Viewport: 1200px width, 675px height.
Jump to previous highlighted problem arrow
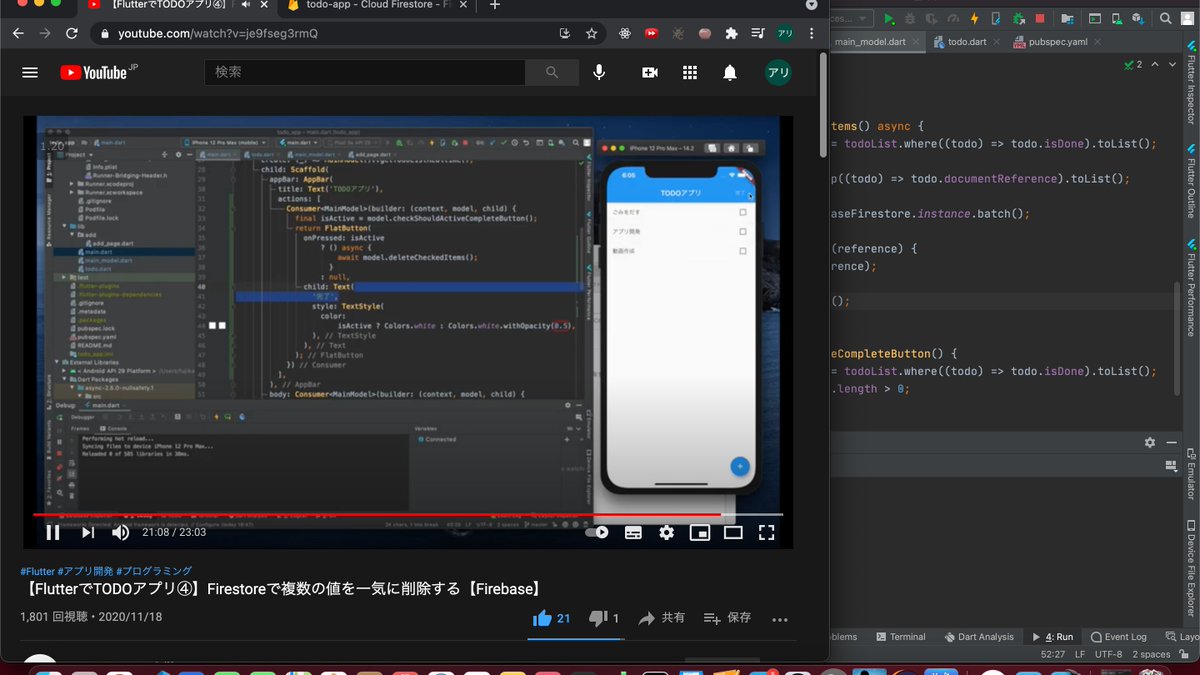coord(1155,64)
